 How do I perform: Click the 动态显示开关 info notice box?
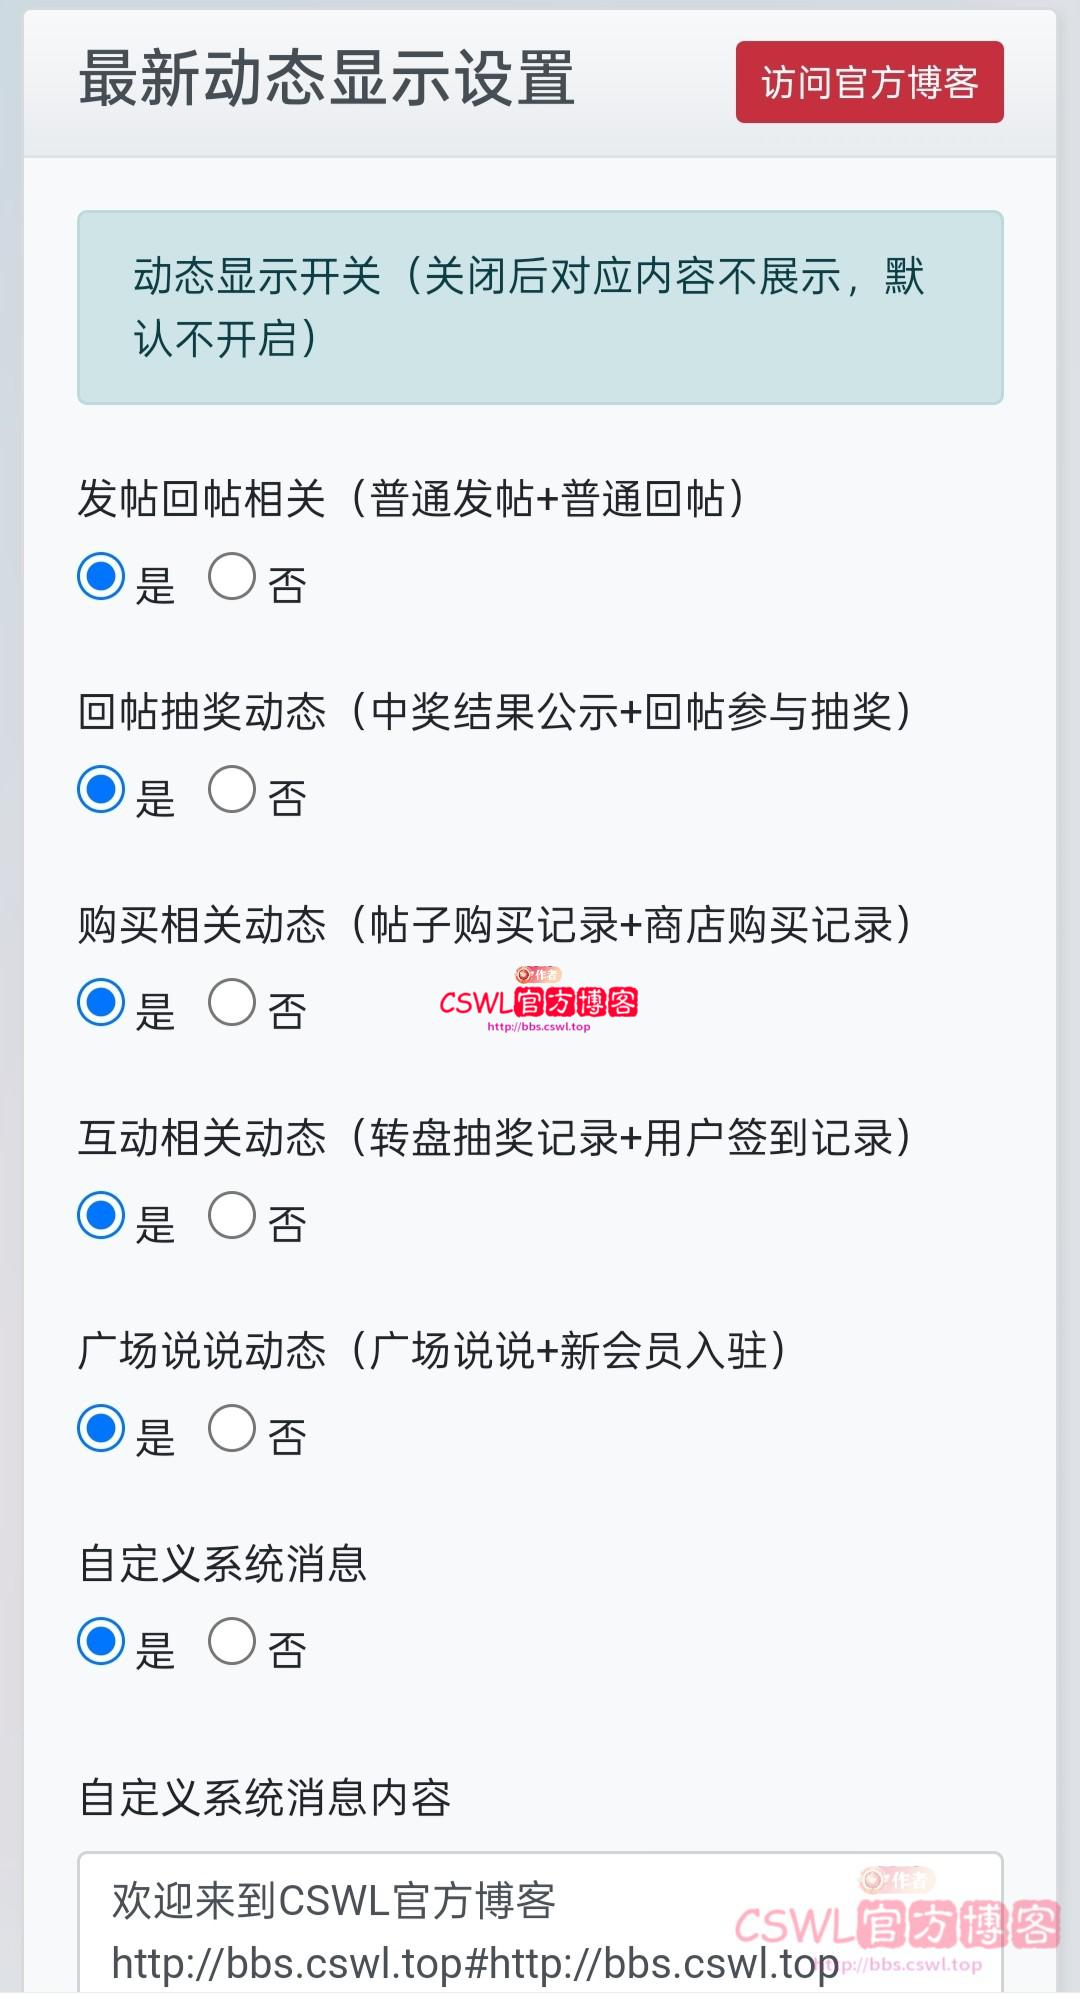pyautogui.click(x=540, y=307)
